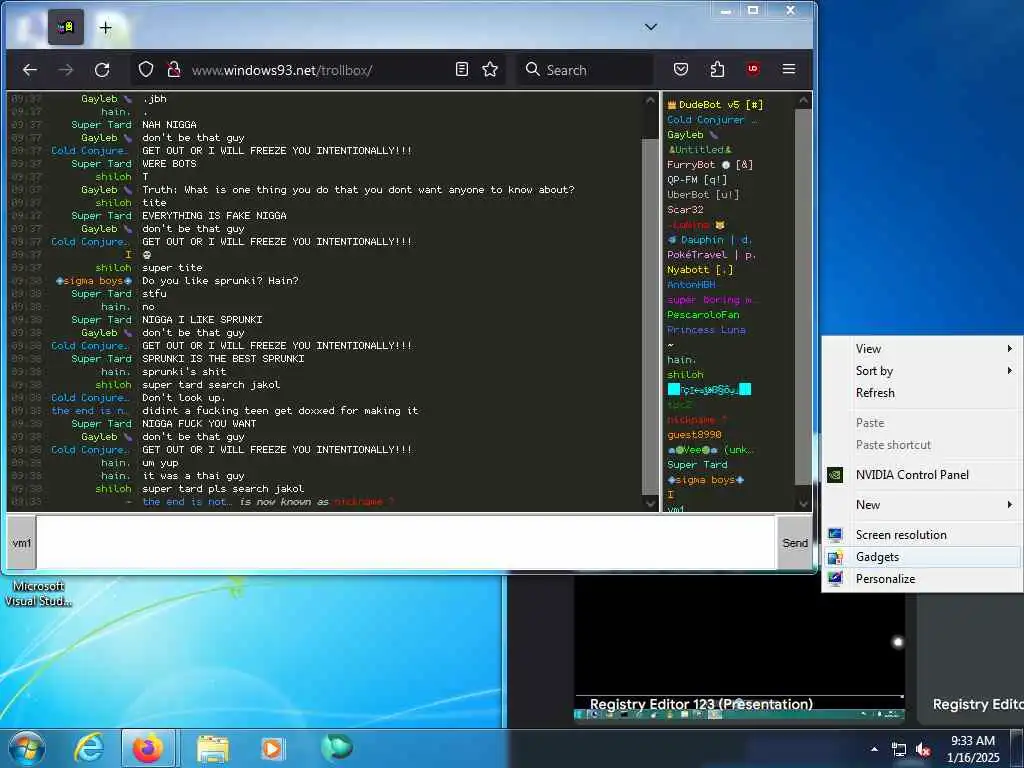This screenshot has width=1024, height=768.
Task: Click the uBlock Origin toolbar icon
Action: [x=753, y=69]
